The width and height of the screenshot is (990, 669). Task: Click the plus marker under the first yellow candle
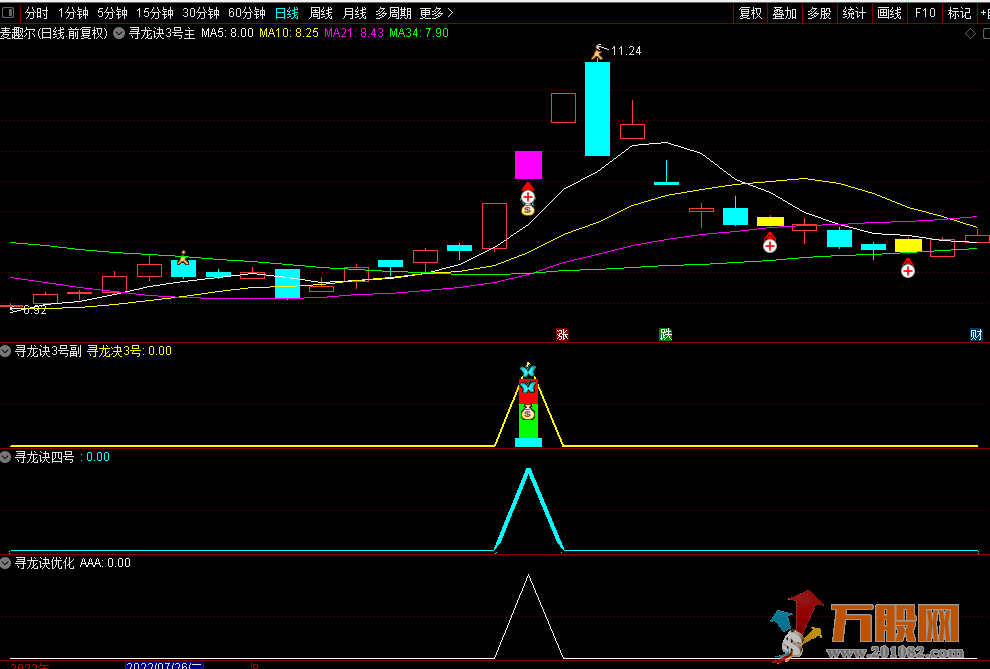pyautogui.click(x=770, y=246)
